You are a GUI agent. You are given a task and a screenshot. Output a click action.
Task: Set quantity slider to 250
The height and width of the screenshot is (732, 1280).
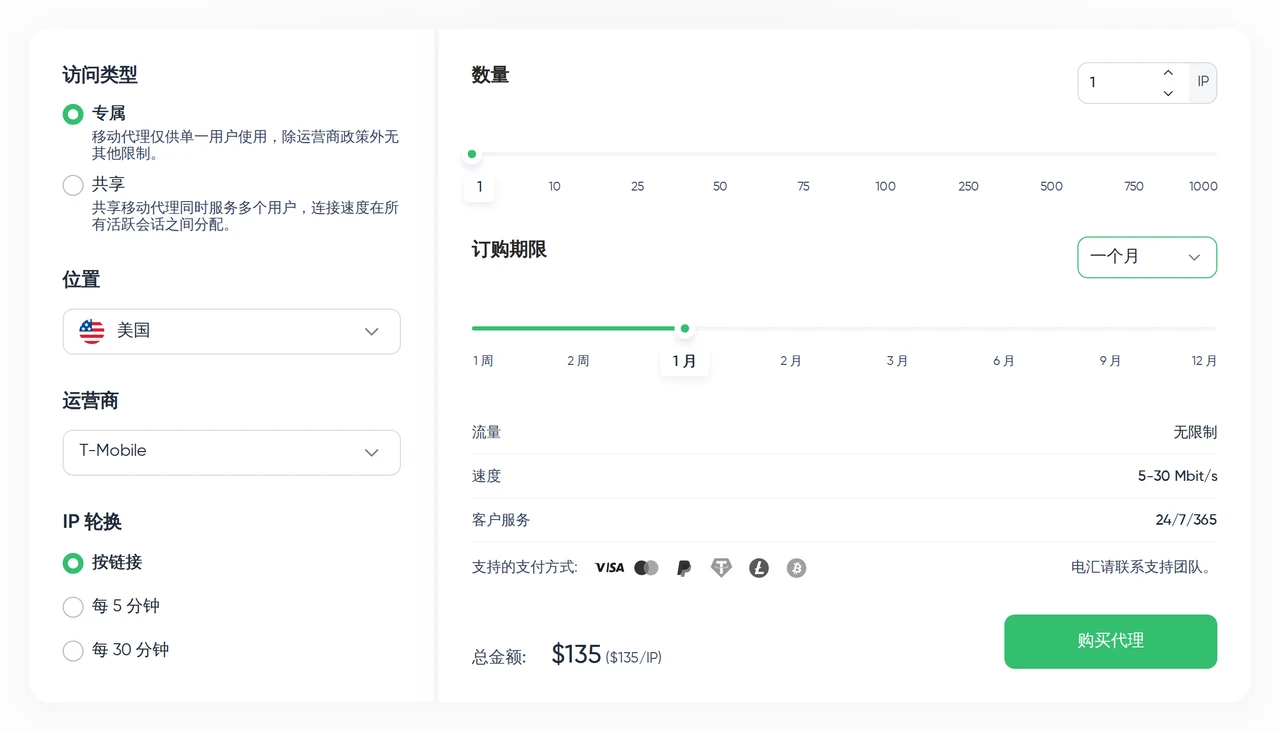pos(968,186)
